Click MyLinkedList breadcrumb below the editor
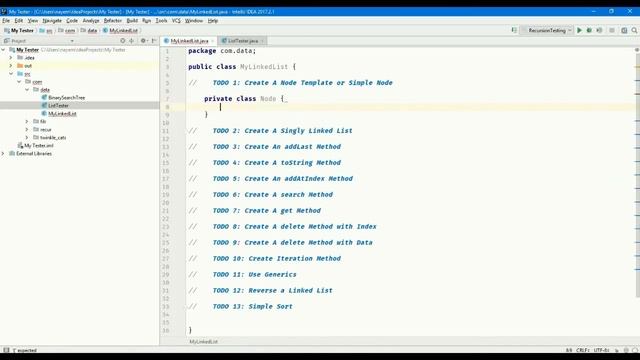Image resolution: width=640 pixels, height=360 pixels. coord(203,342)
